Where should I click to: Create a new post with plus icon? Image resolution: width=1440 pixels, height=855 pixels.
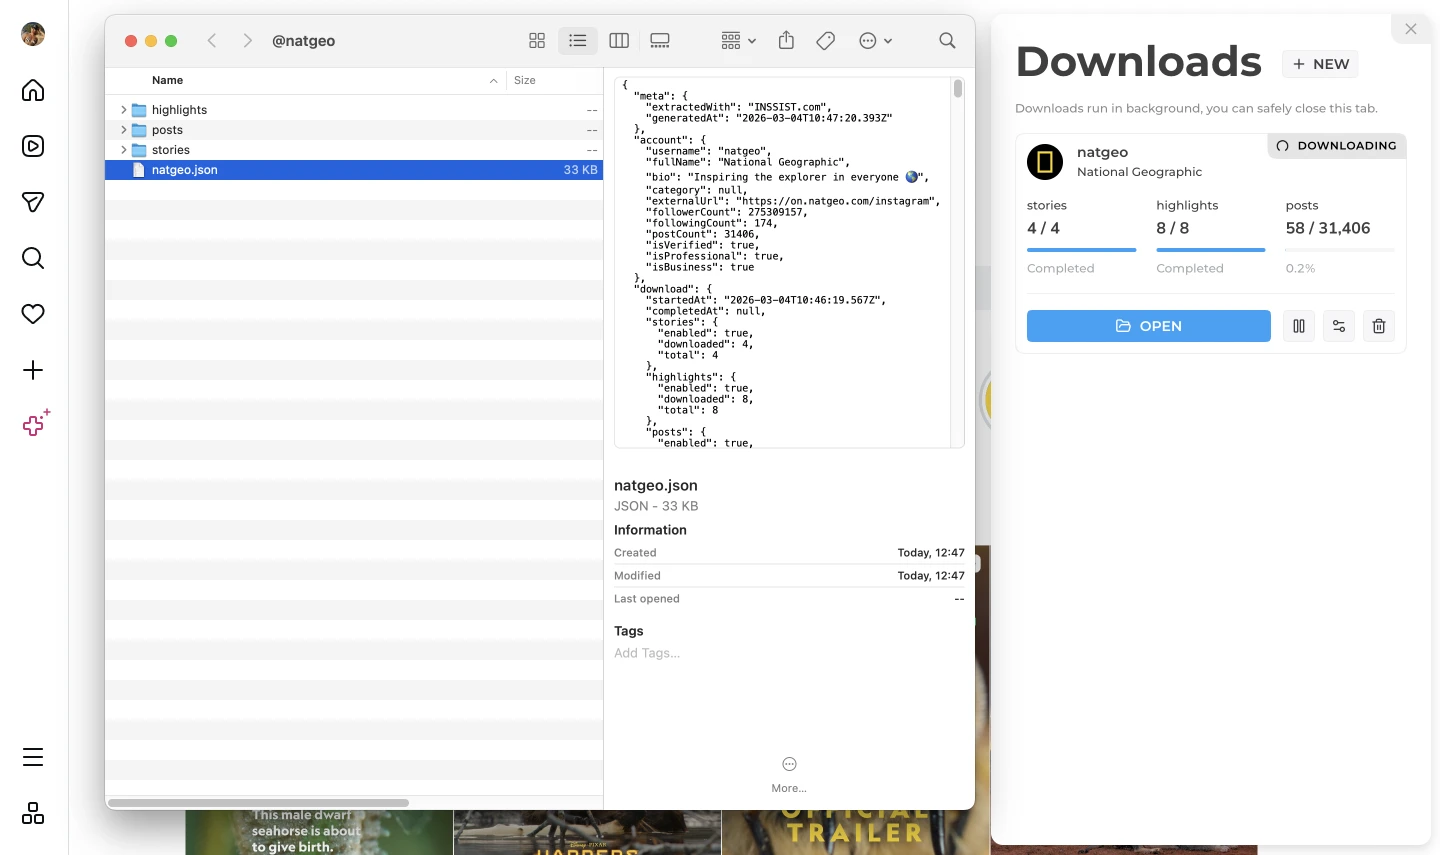[33, 370]
